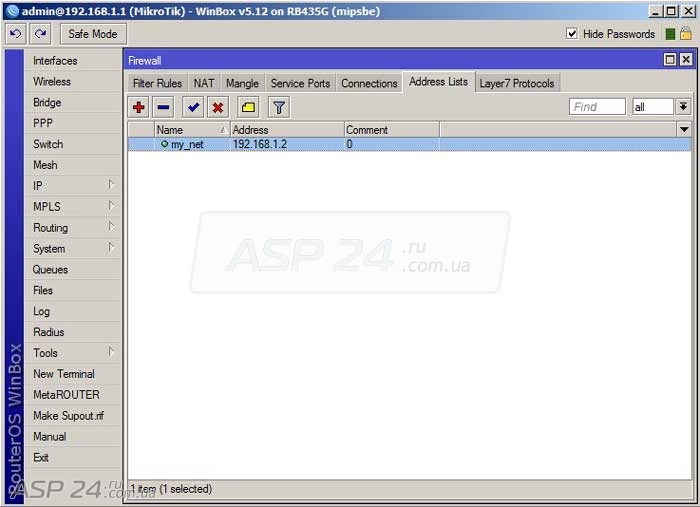Open the 'all' list filter dropdown

(x=683, y=107)
